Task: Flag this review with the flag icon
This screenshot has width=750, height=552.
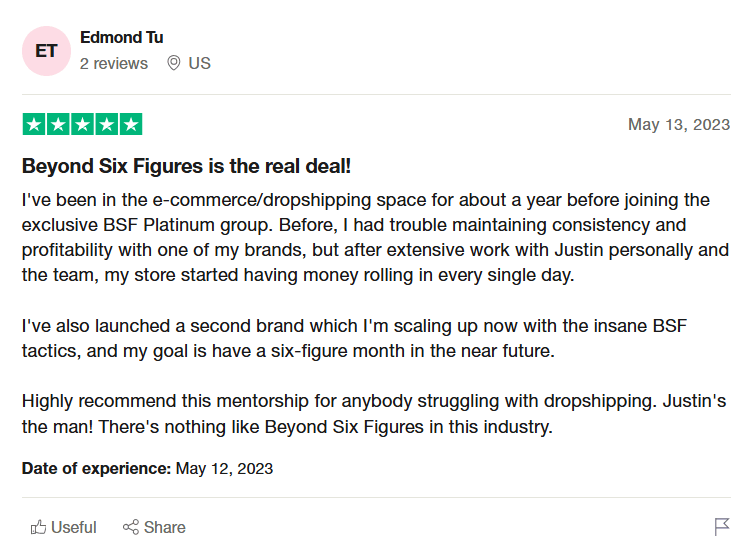Action: (722, 527)
